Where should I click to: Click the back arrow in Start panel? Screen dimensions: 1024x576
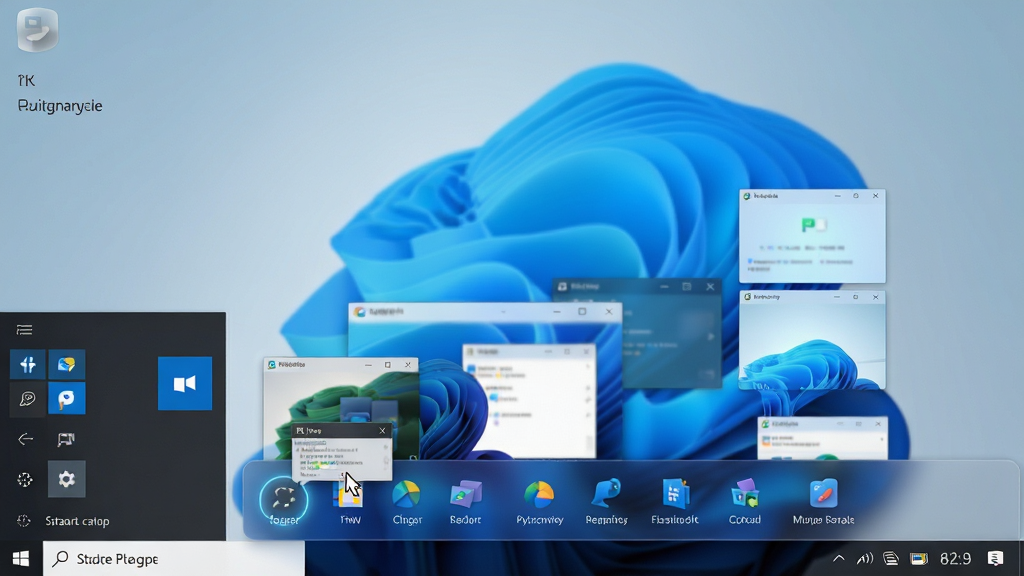click(x=25, y=439)
